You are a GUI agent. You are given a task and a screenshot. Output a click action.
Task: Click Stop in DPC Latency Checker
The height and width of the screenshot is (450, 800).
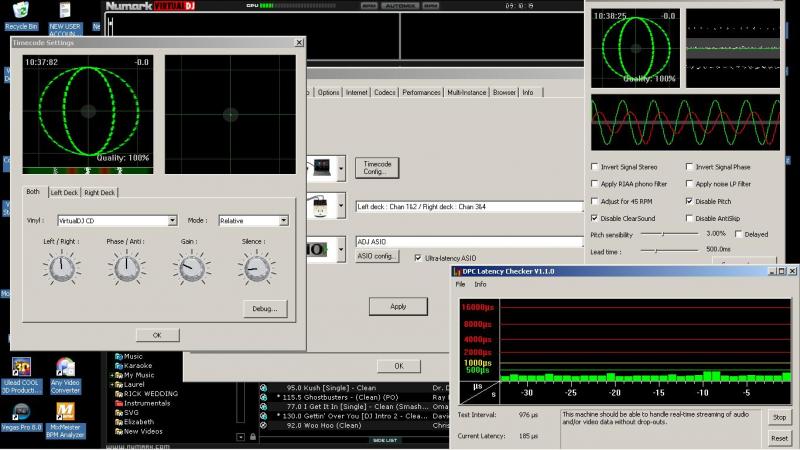779,417
